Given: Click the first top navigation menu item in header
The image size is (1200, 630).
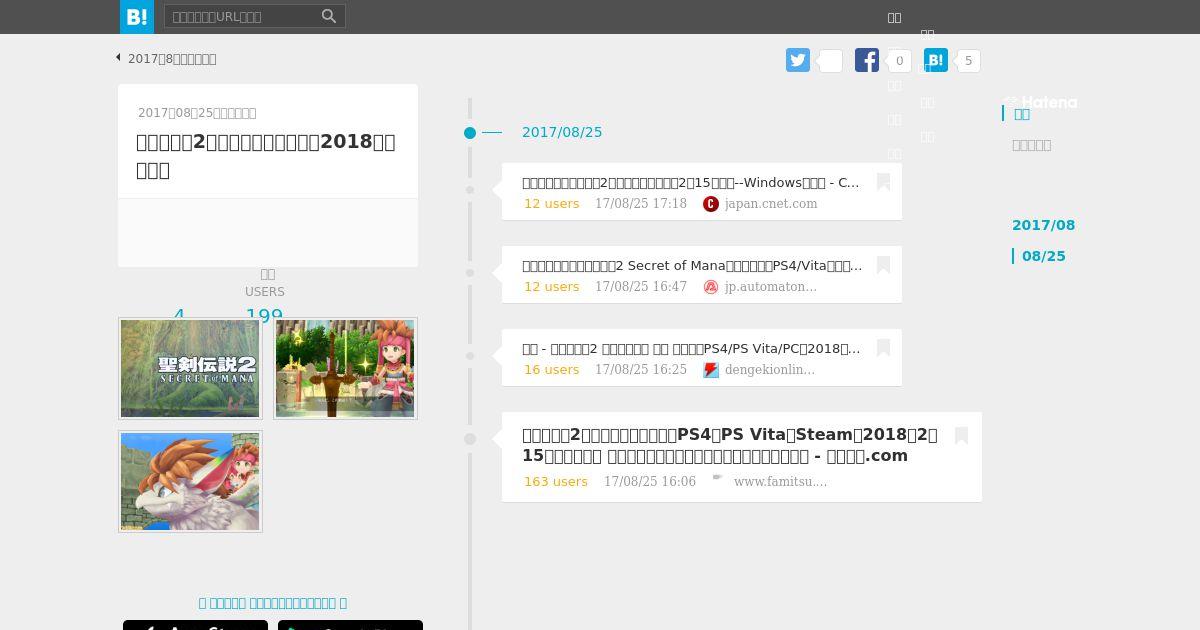Looking at the screenshot, I should pos(894,17).
